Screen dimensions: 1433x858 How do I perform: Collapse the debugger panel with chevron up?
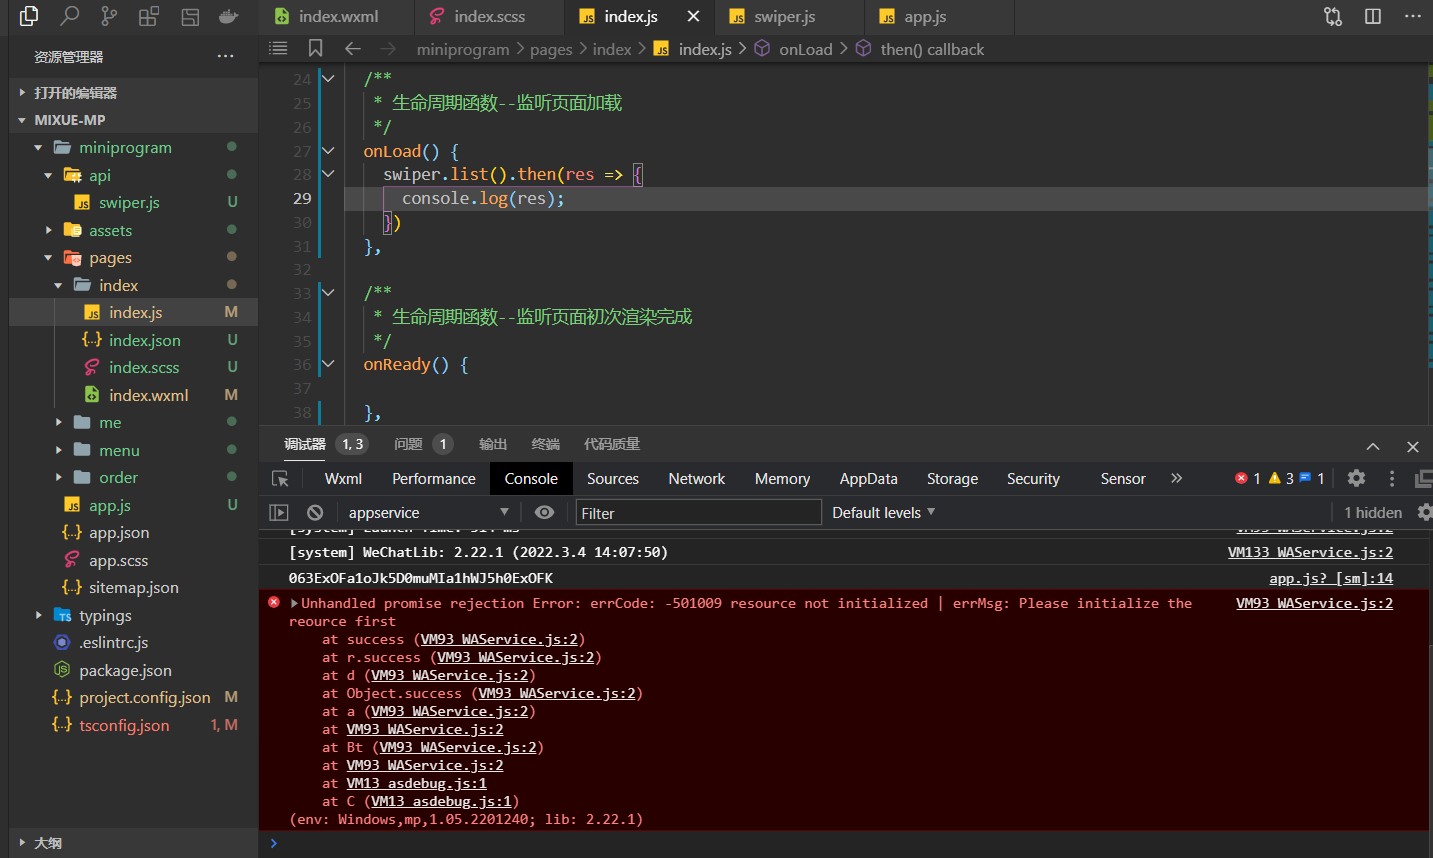[x=1373, y=446]
